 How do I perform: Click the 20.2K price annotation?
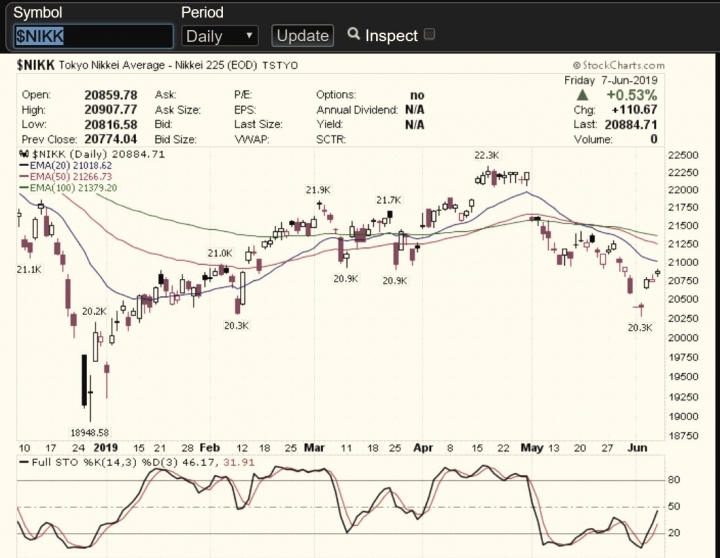[94, 311]
